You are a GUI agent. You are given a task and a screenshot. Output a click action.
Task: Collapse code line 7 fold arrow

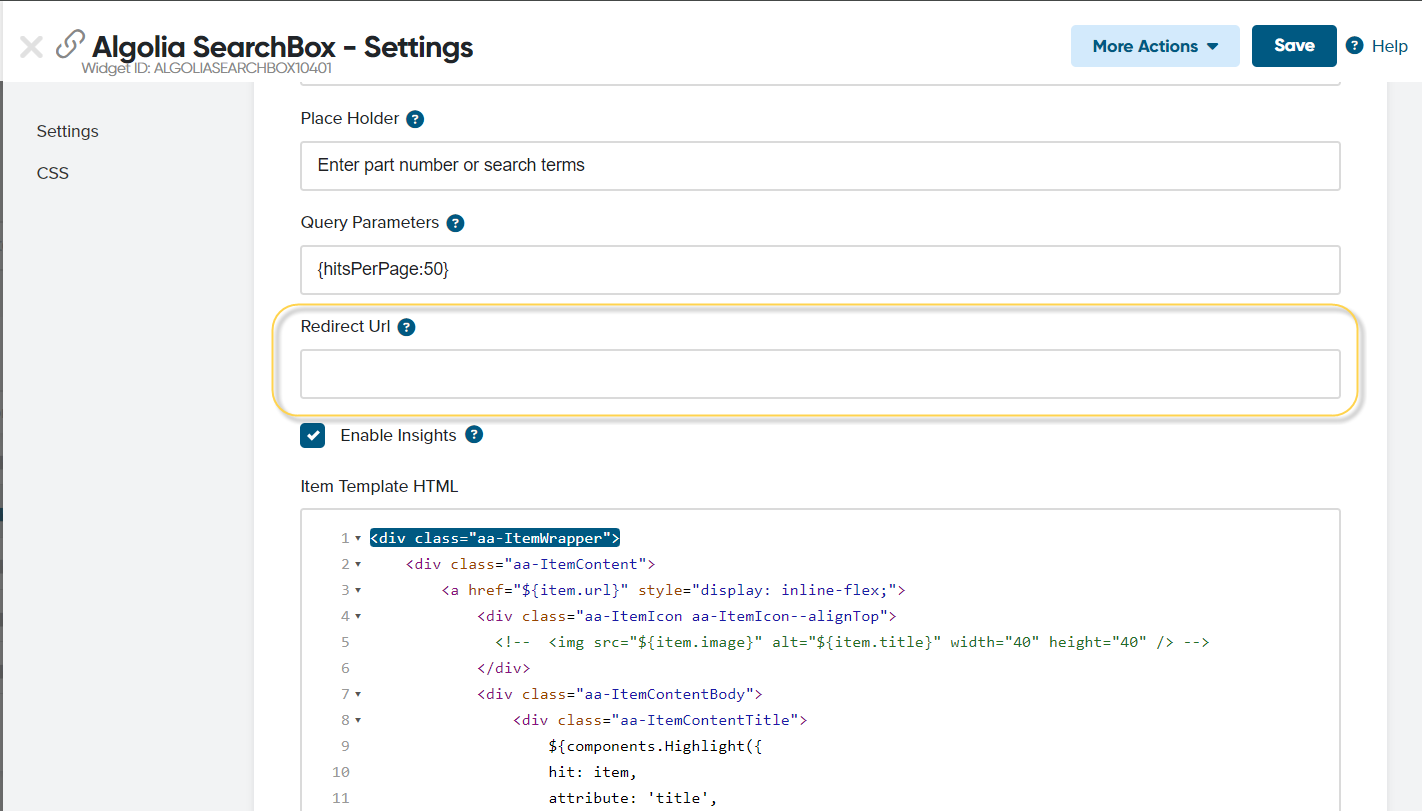(358, 694)
